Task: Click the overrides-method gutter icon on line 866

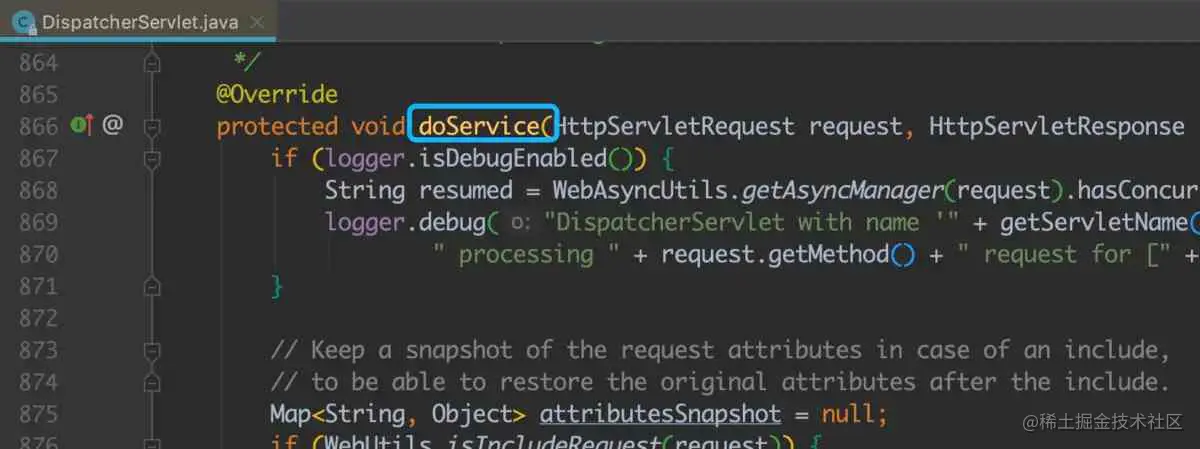Action: (82, 126)
